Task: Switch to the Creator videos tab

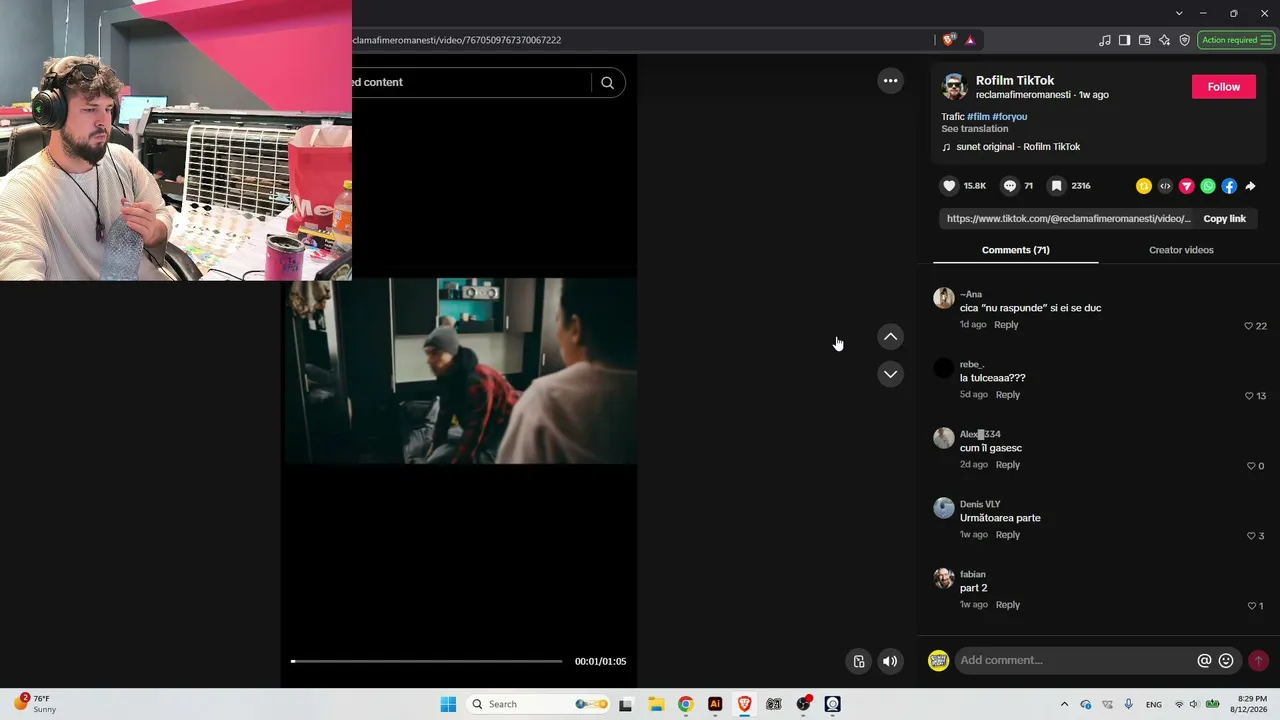Action: (1181, 250)
